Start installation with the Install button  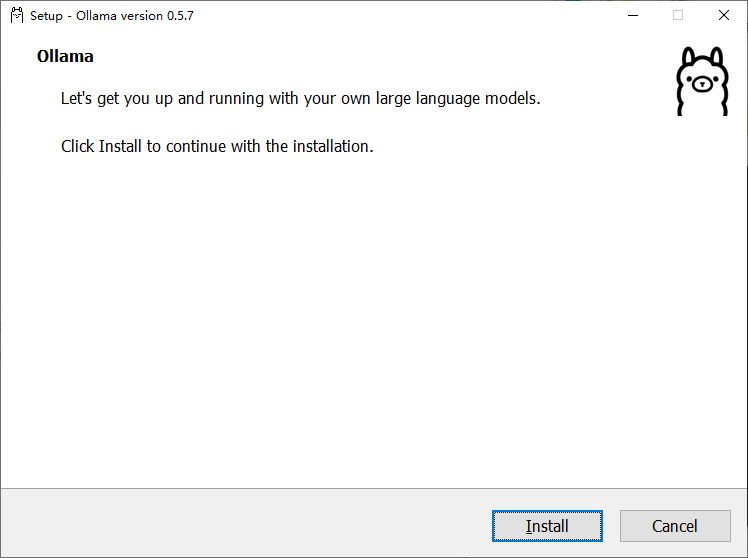click(547, 526)
